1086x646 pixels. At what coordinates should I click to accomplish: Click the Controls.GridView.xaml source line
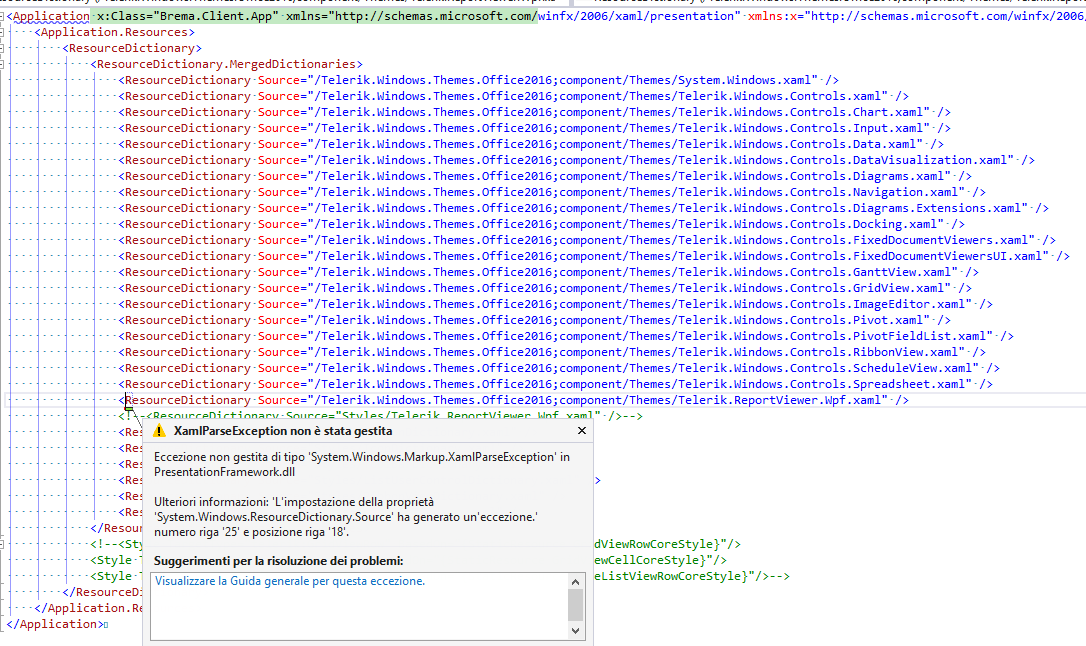pos(544,287)
